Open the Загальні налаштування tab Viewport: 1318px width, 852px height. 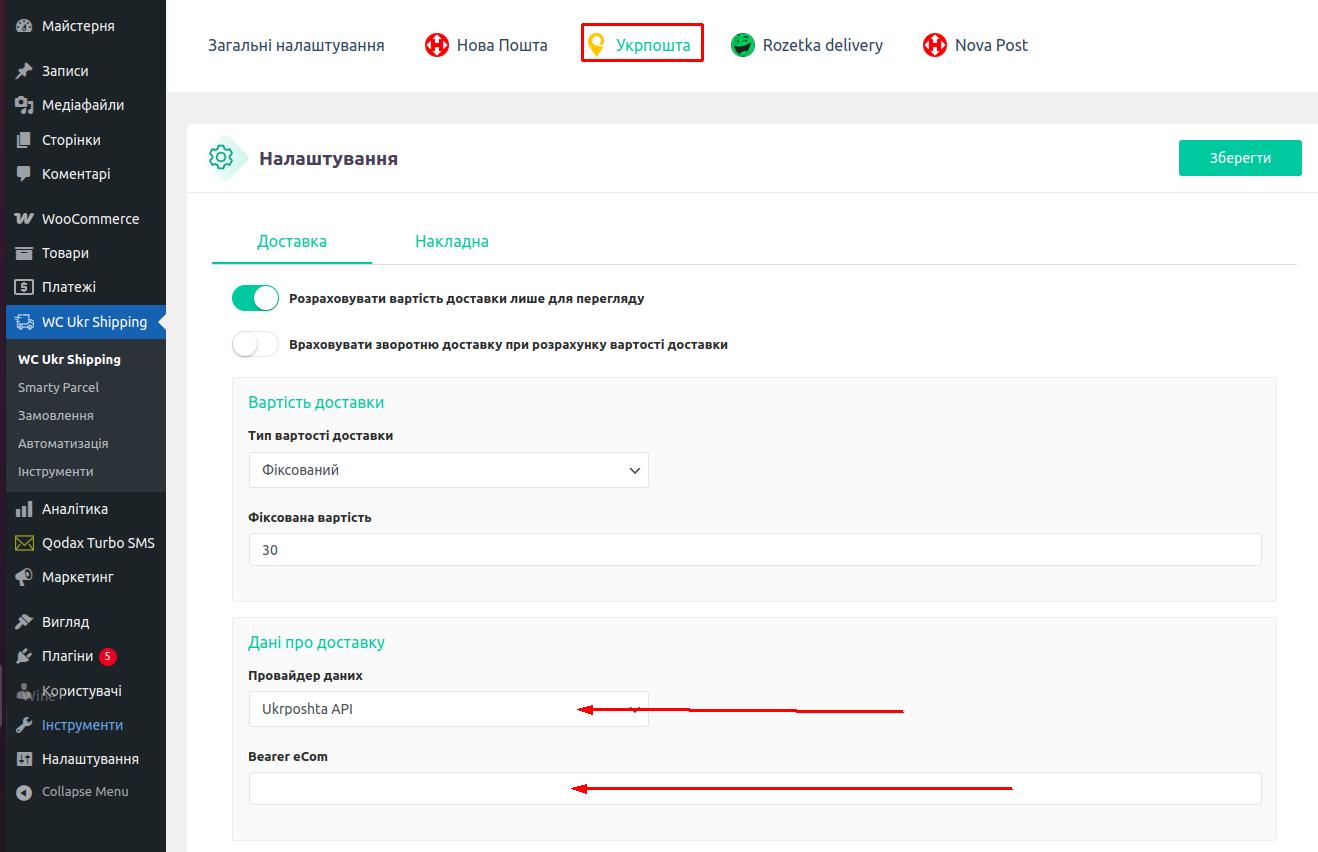click(x=296, y=45)
